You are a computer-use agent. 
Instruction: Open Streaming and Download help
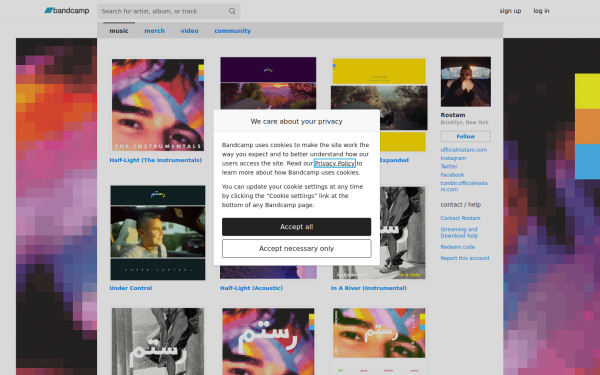459,233
